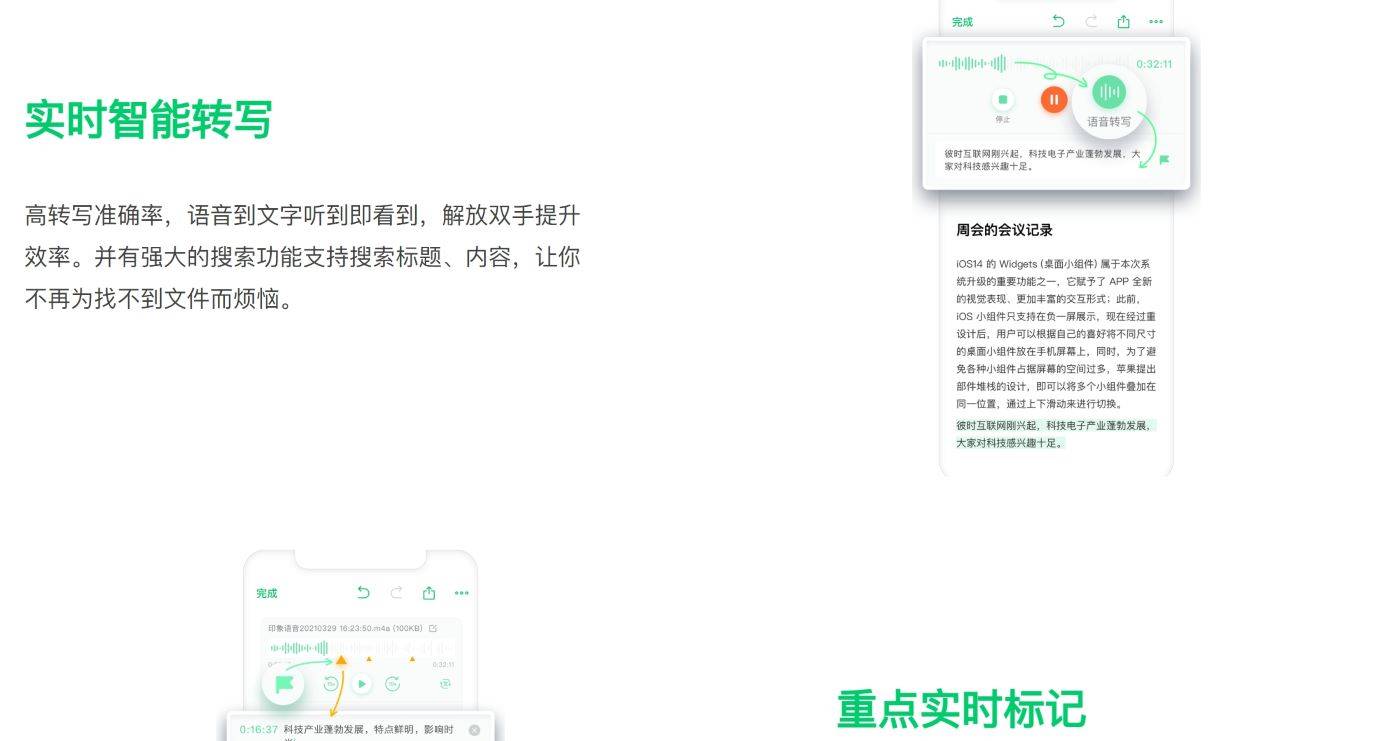The image size is (1387, 741).
Task: Click the marker note text 科技产业蓬勃发展
Action: tap(369, 732)
